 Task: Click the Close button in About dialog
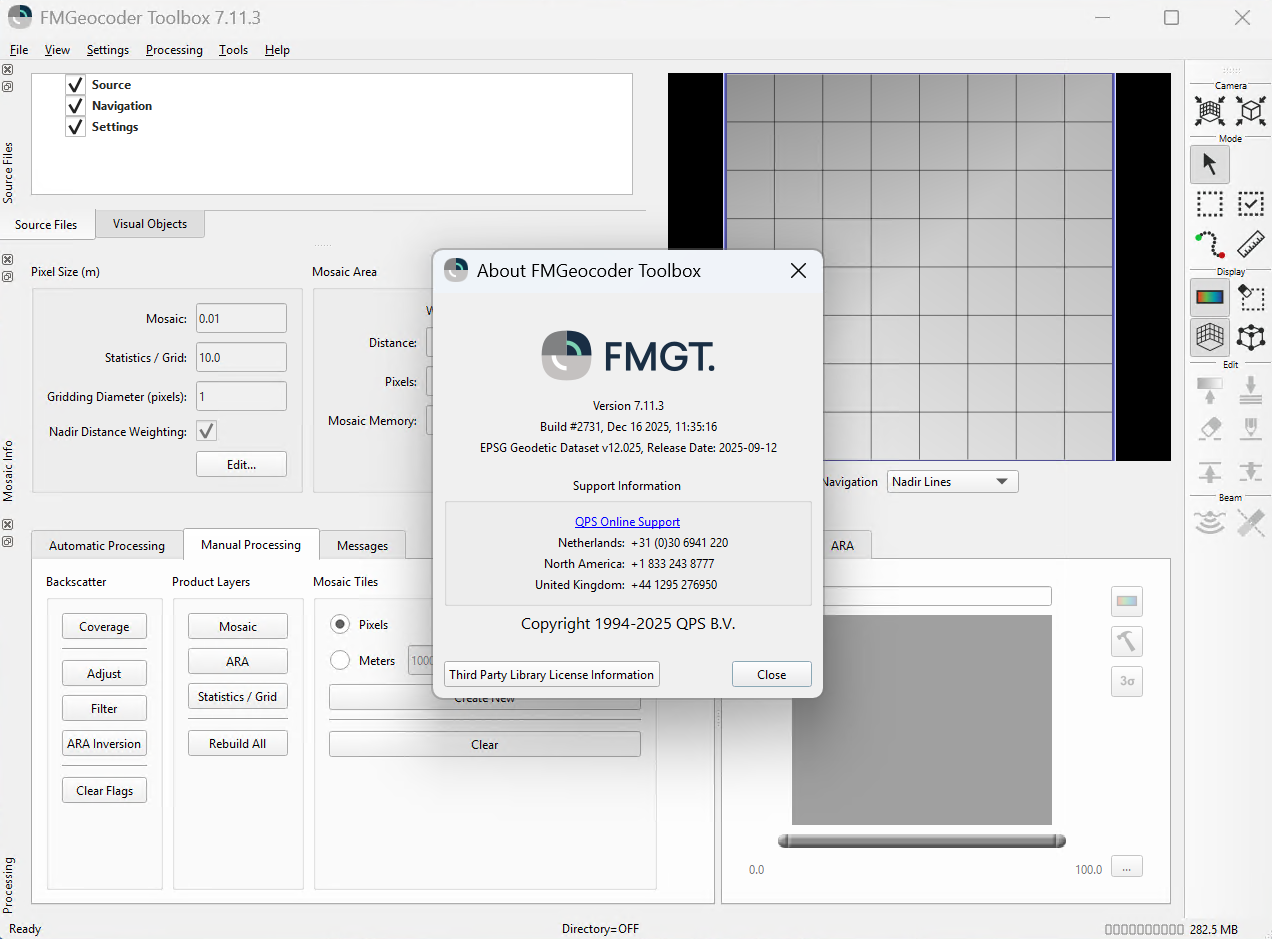click(771, 674)
